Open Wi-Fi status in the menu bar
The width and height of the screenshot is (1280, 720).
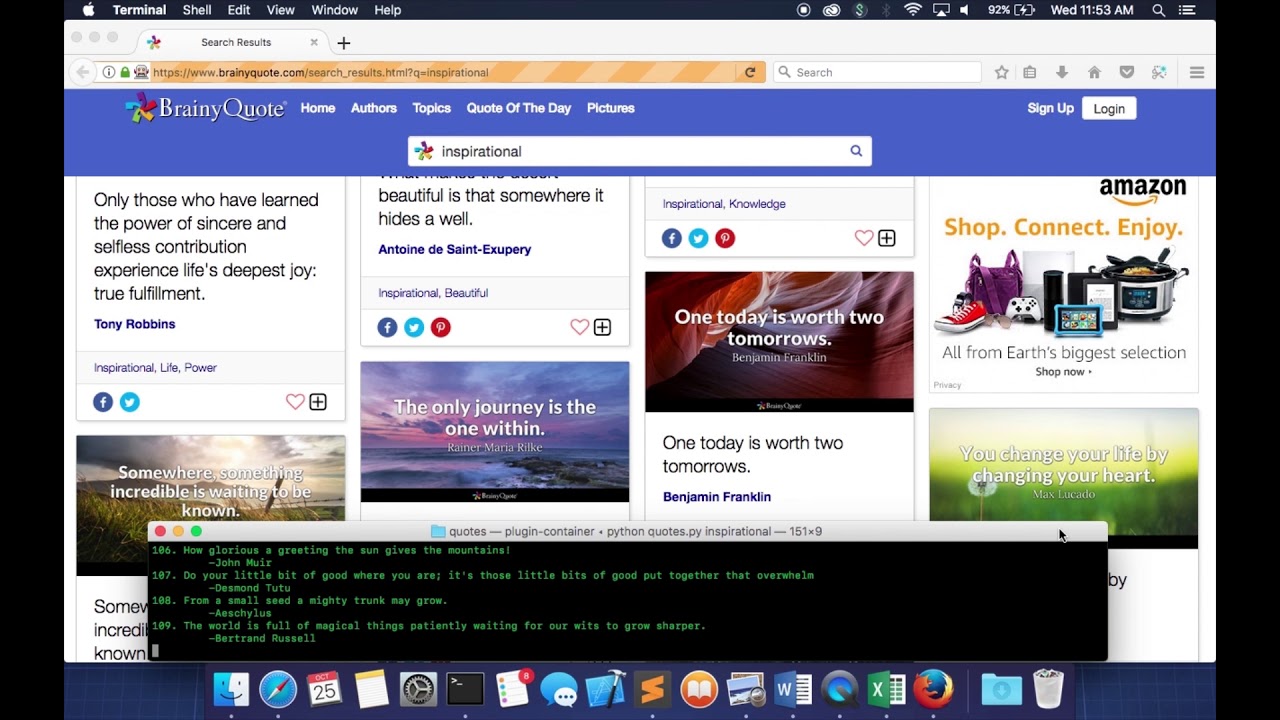[912, 10]
